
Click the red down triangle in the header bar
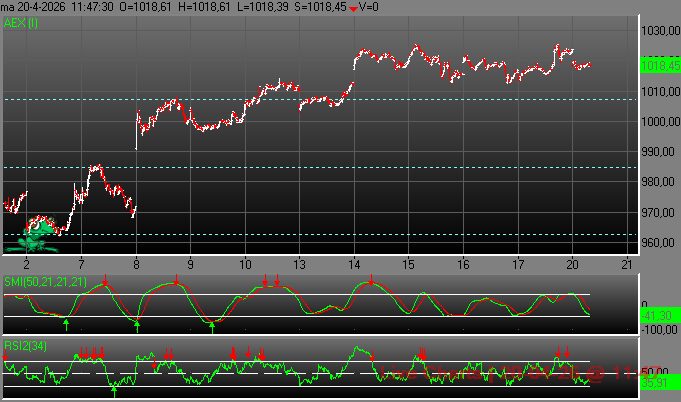tap(352, 8)
